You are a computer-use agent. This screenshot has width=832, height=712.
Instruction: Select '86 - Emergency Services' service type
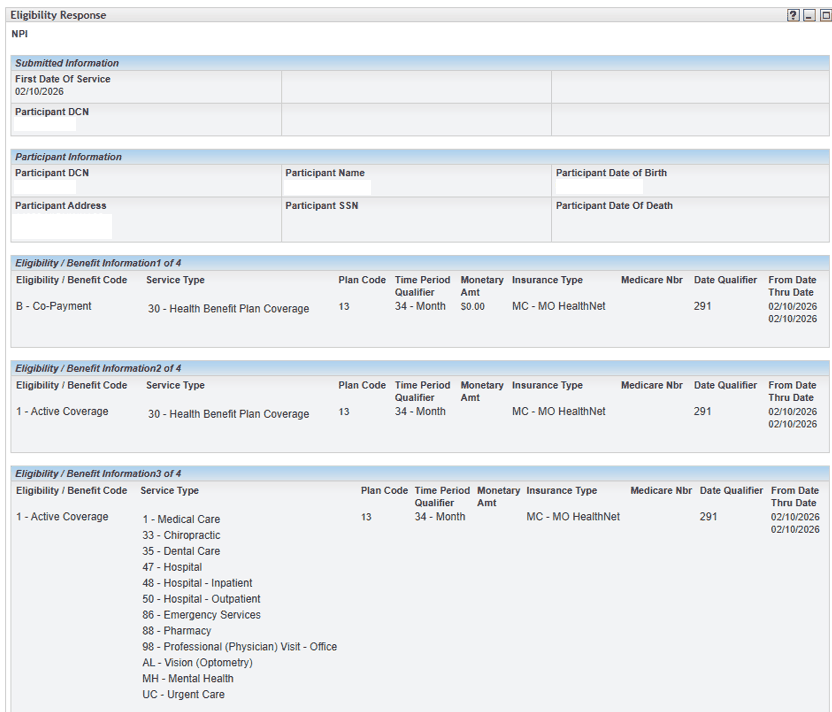click(x=201, y=614)
